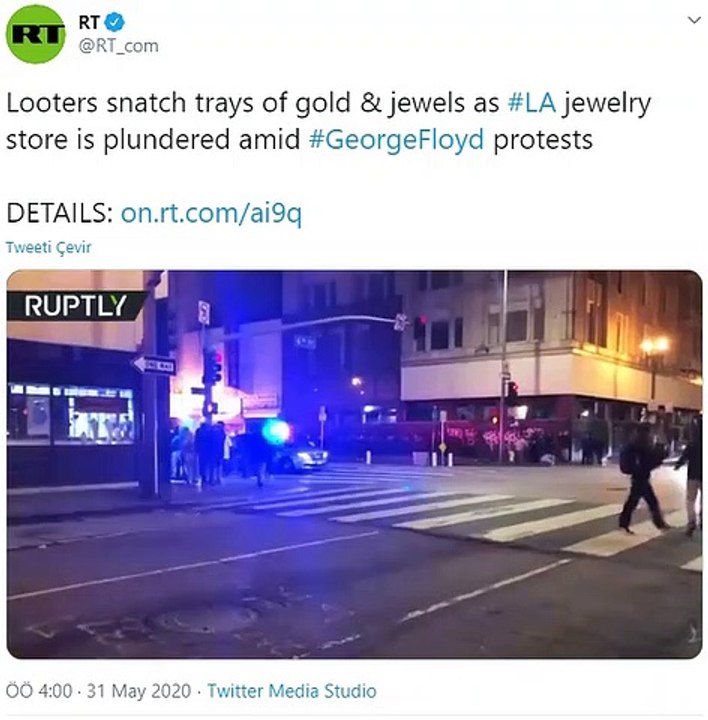Viewport: 708px width, 720px height.
Task: Click the graffiti storefront in the video
Action: [x=494, y=439]
